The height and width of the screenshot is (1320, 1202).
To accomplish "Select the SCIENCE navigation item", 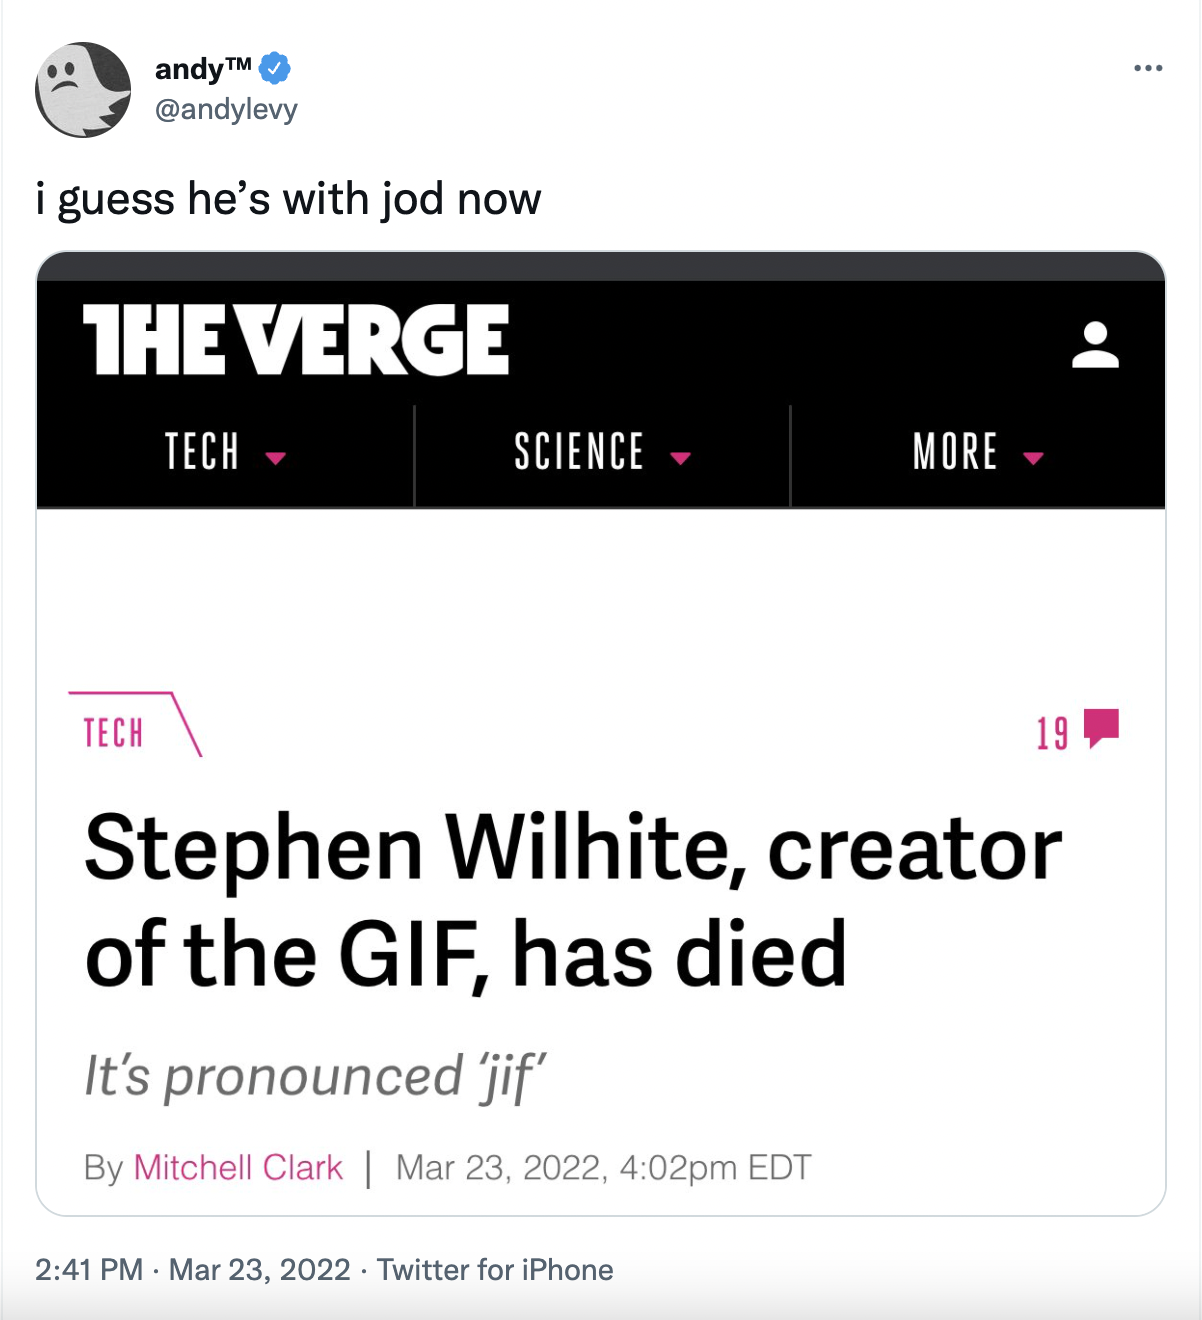I will (x=579, y=451).
